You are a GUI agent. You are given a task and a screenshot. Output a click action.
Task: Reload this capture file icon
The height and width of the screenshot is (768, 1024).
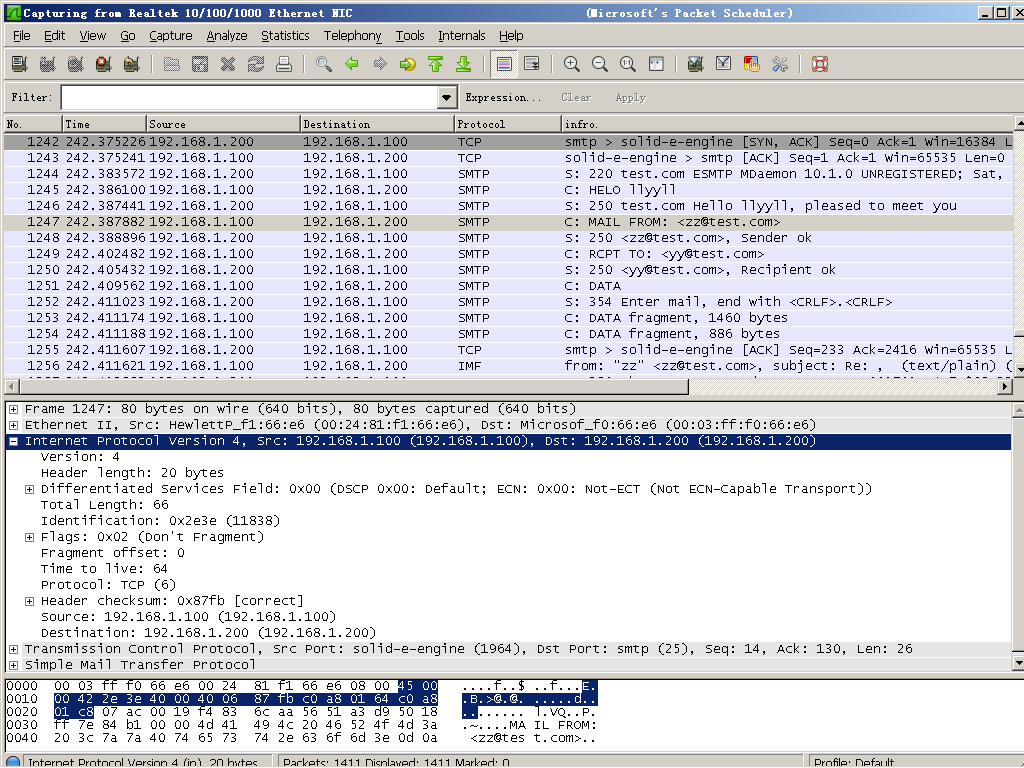256,64
